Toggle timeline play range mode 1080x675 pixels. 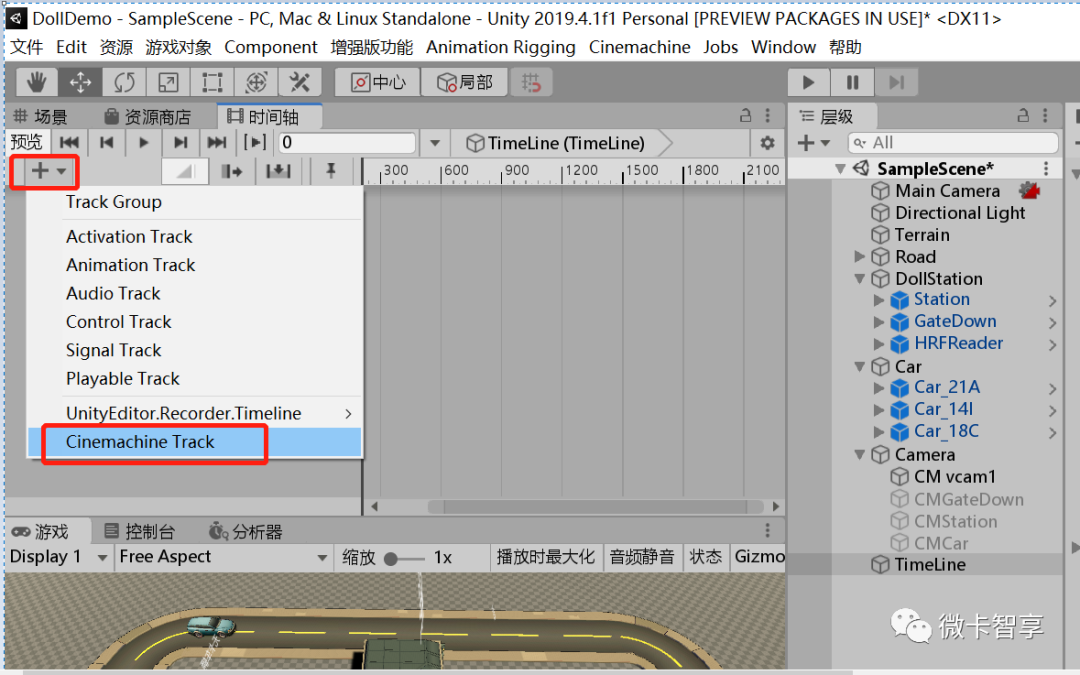(254, 143)
